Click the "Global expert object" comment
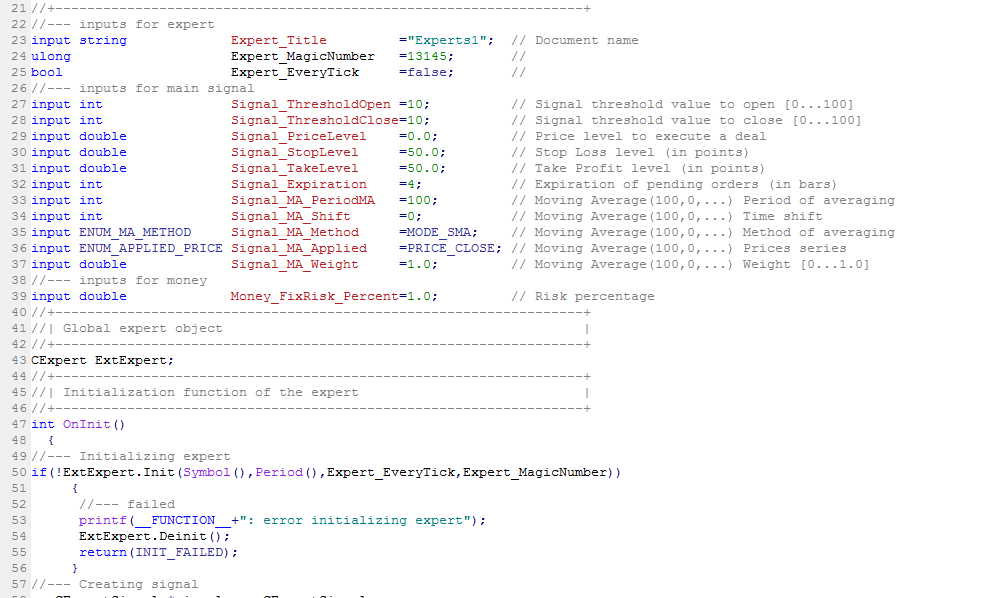This screenshot has height=598, width=982. 142,328
